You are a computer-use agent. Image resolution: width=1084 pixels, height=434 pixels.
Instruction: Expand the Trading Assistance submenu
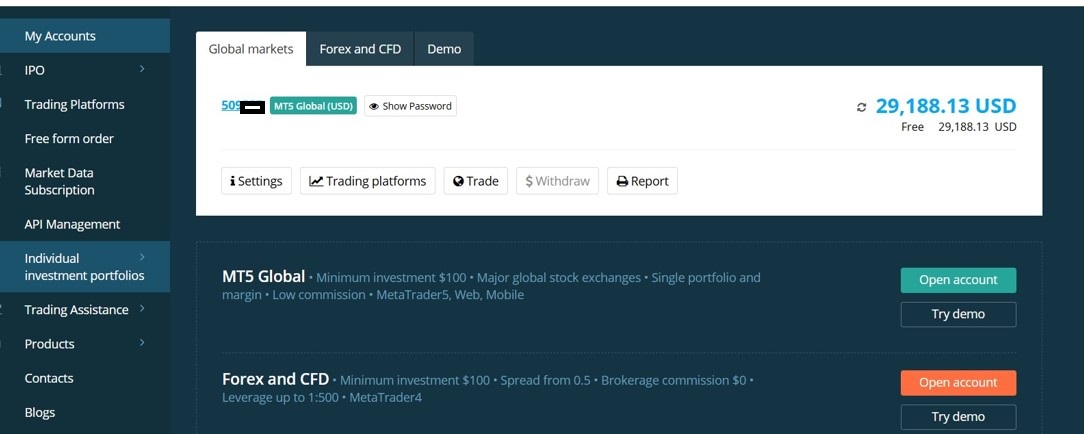pyautogui.click(x=142, y=309)
